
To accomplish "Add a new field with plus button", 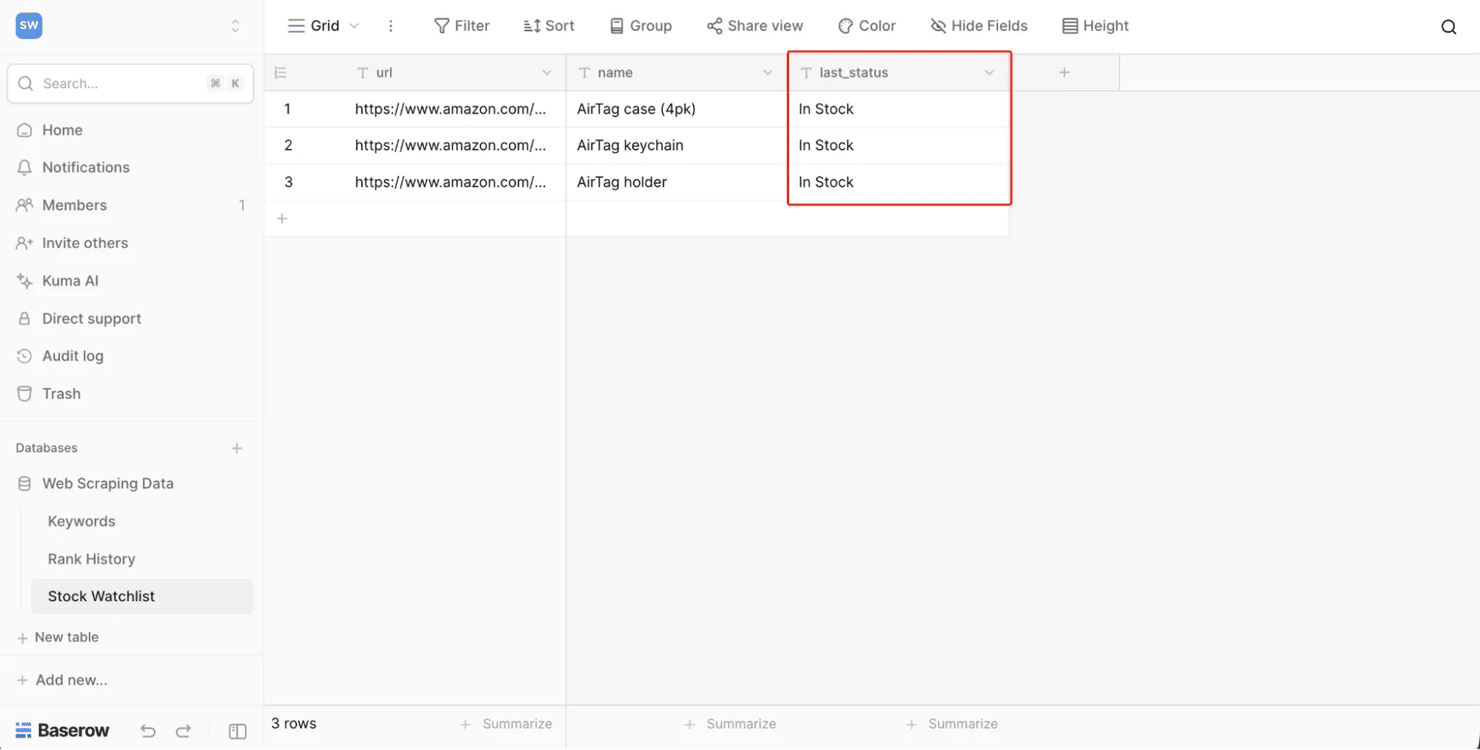I will [1064, 73].
